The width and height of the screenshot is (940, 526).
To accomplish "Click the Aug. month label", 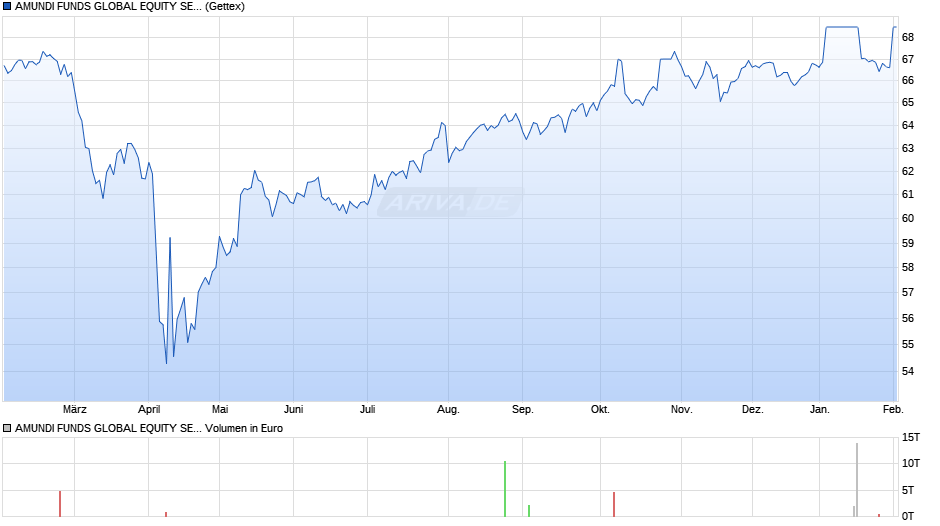I will 448,410.
